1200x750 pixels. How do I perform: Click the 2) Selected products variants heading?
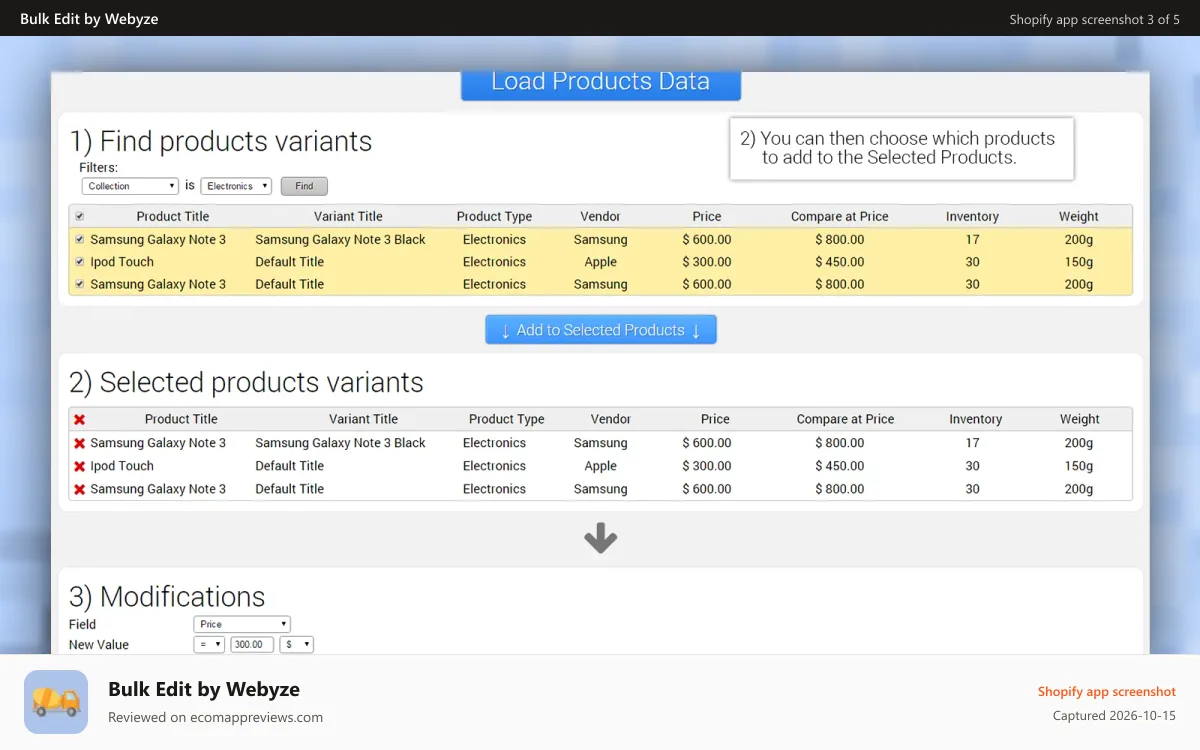tap(246, 383)
